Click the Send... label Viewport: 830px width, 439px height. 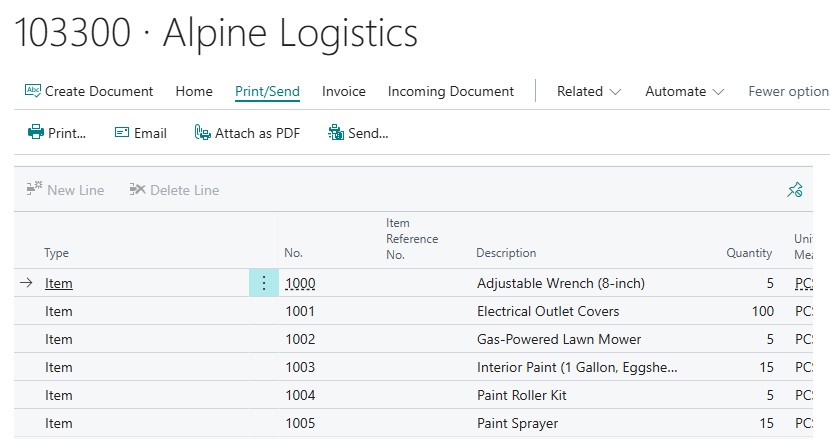click(368, 133)
